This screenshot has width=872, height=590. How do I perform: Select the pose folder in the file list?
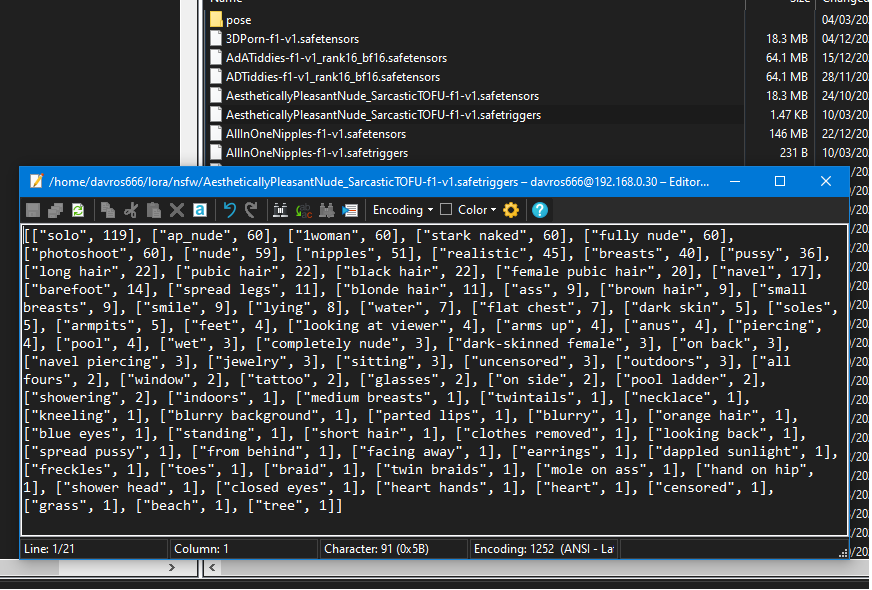click(x=238, y=20)
